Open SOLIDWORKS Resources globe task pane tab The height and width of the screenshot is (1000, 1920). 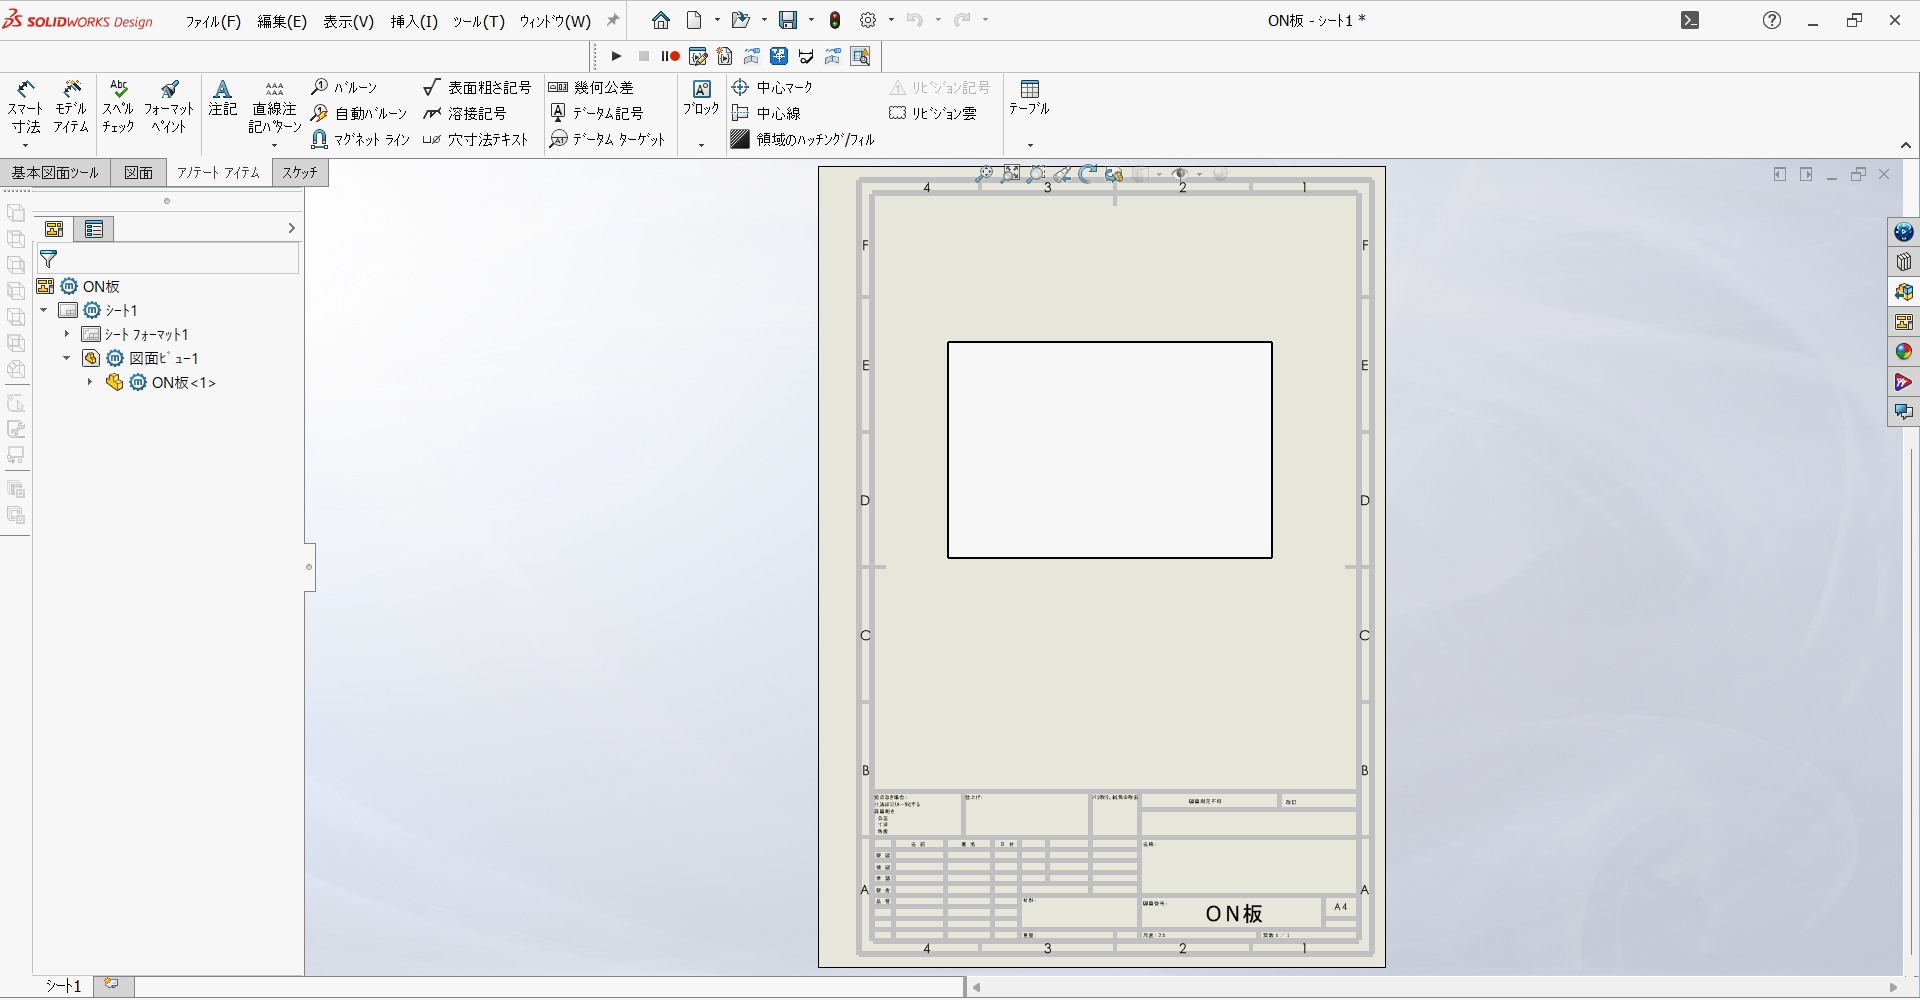coord(1904,232)
